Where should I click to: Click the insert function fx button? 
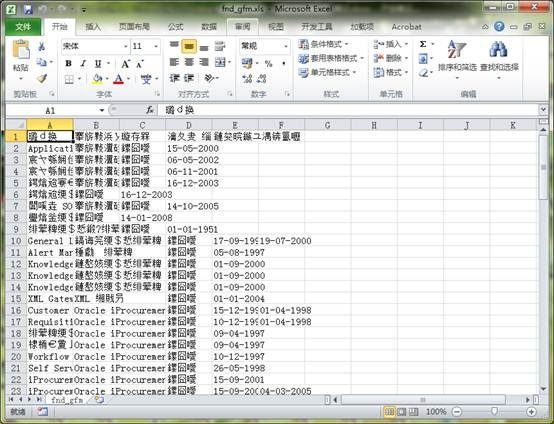pos(150,110)
